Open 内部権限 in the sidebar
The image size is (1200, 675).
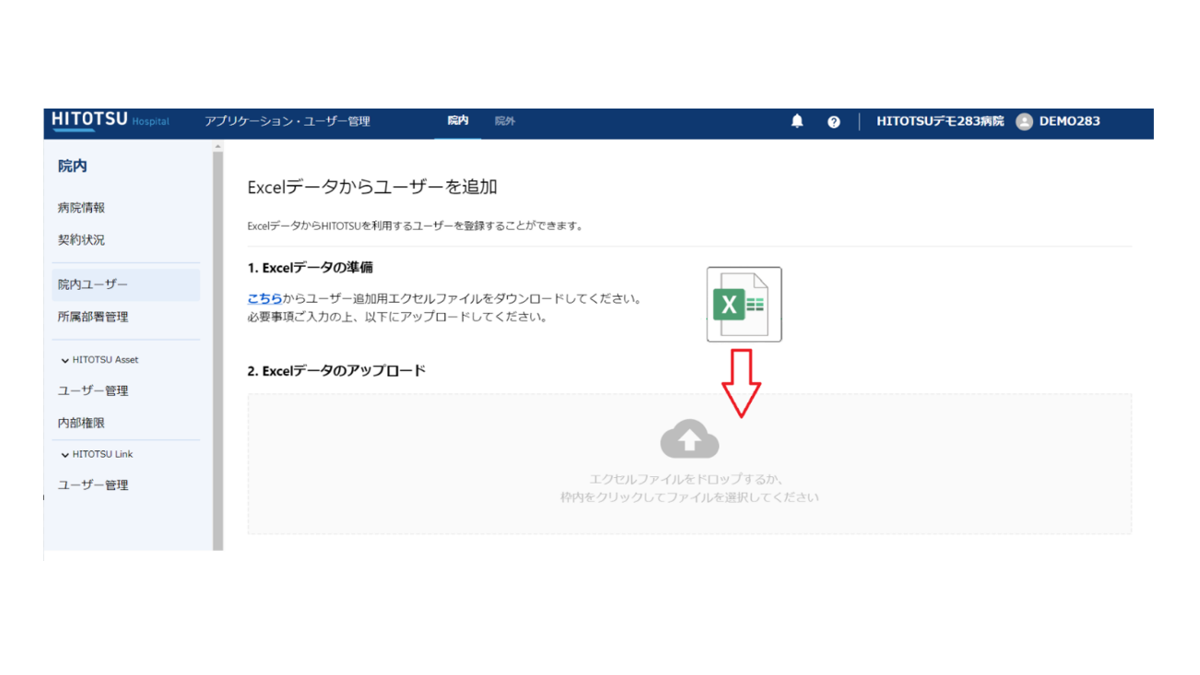coord(81,423)
